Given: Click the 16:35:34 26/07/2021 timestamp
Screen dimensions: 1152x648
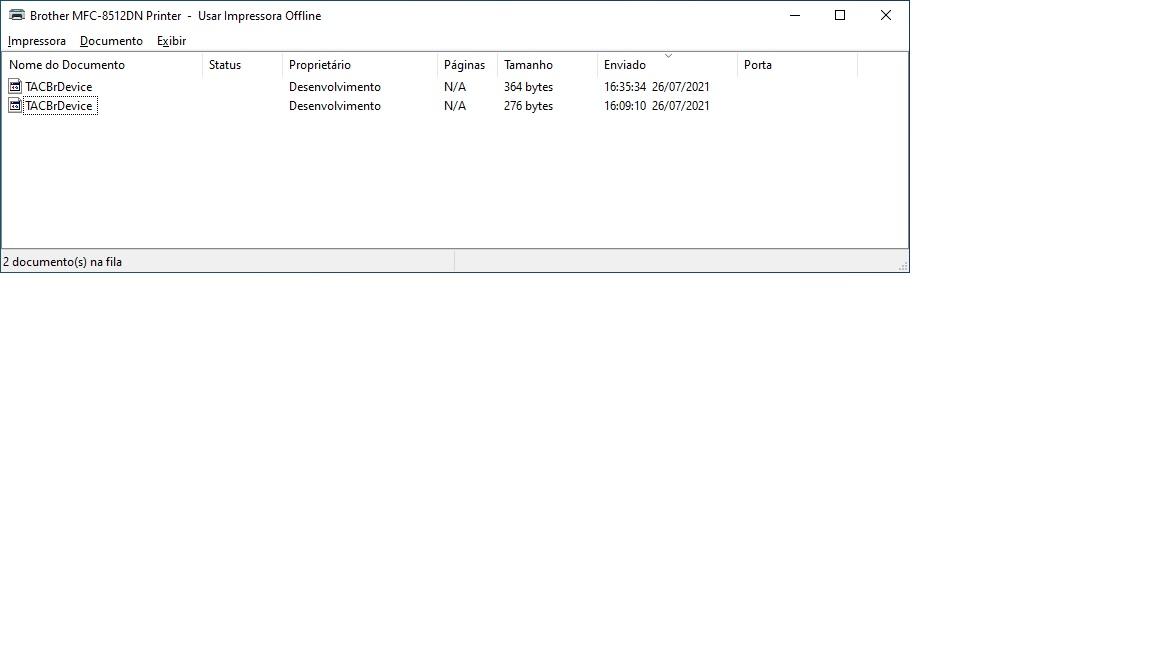Looking at the screenshot, I should (x=657, y=87).
